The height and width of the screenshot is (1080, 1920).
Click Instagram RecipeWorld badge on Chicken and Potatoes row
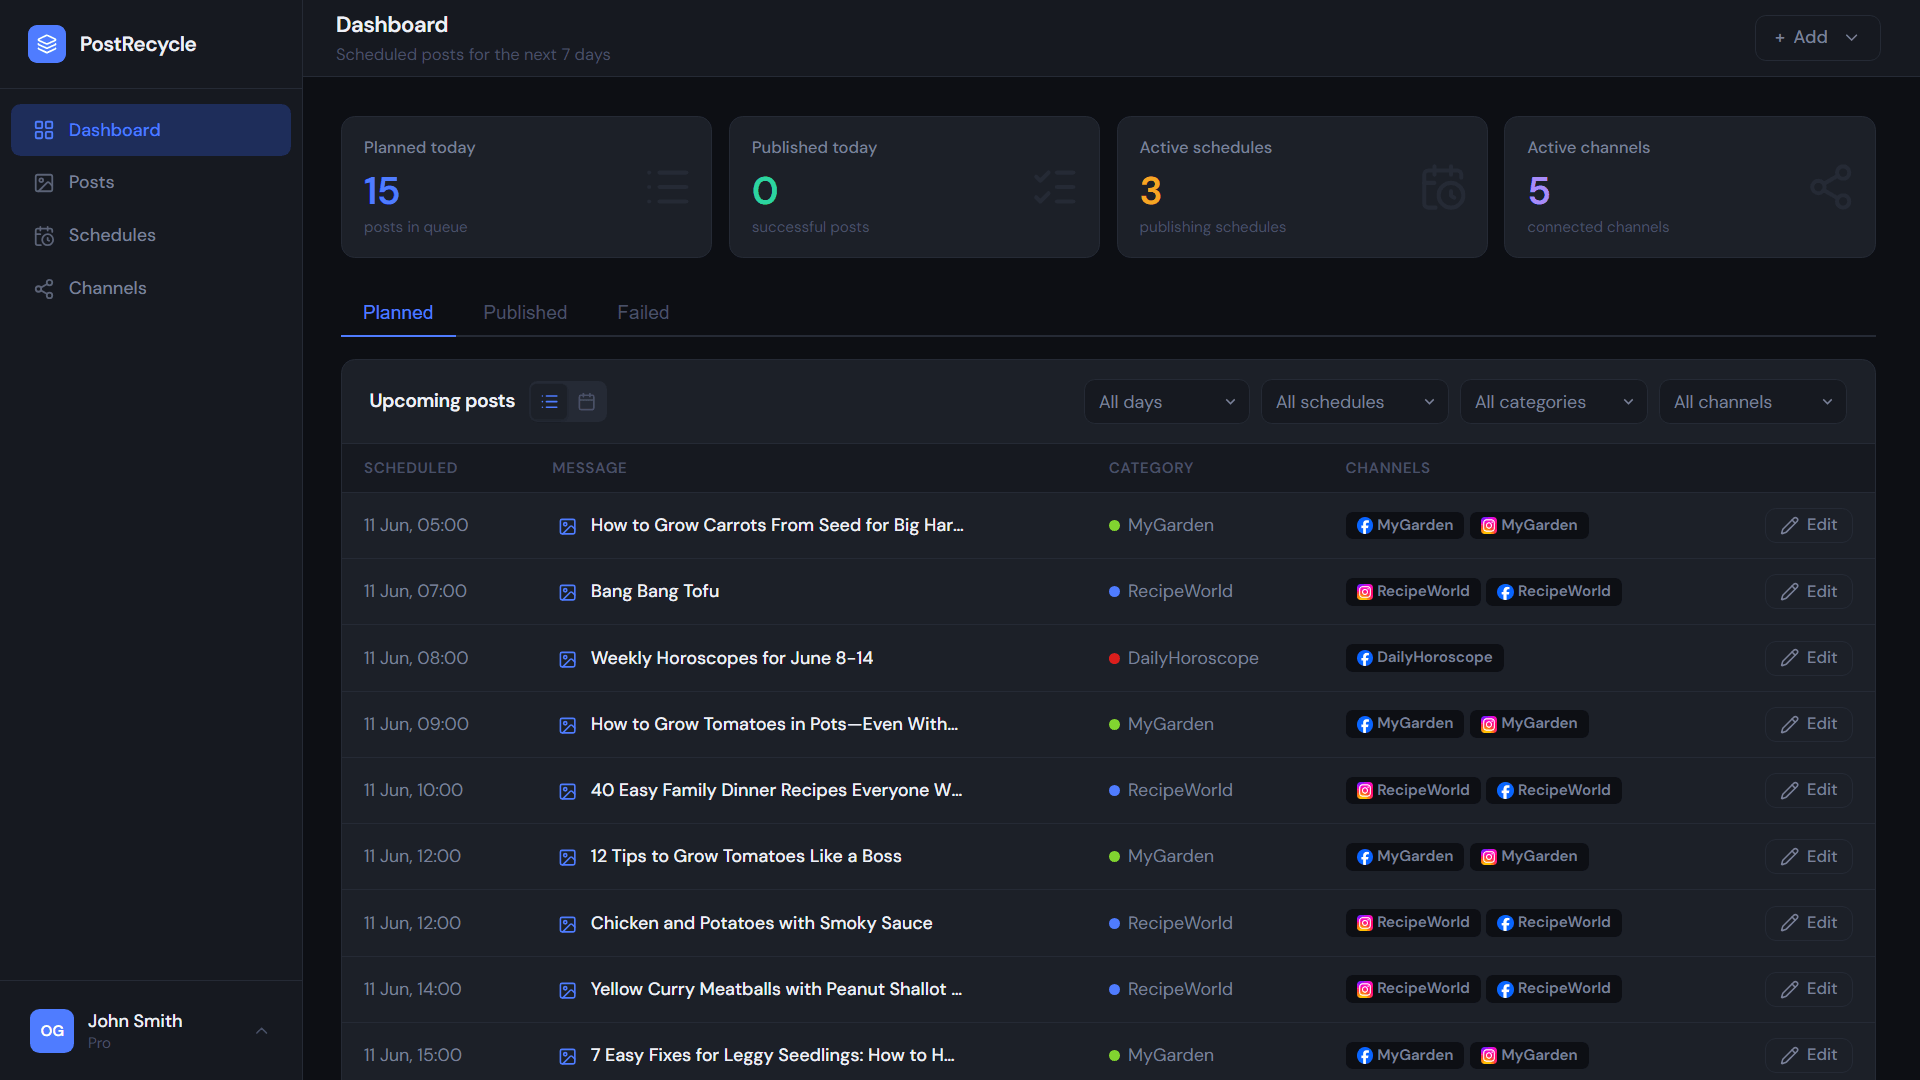click(x=1412, y=922)
